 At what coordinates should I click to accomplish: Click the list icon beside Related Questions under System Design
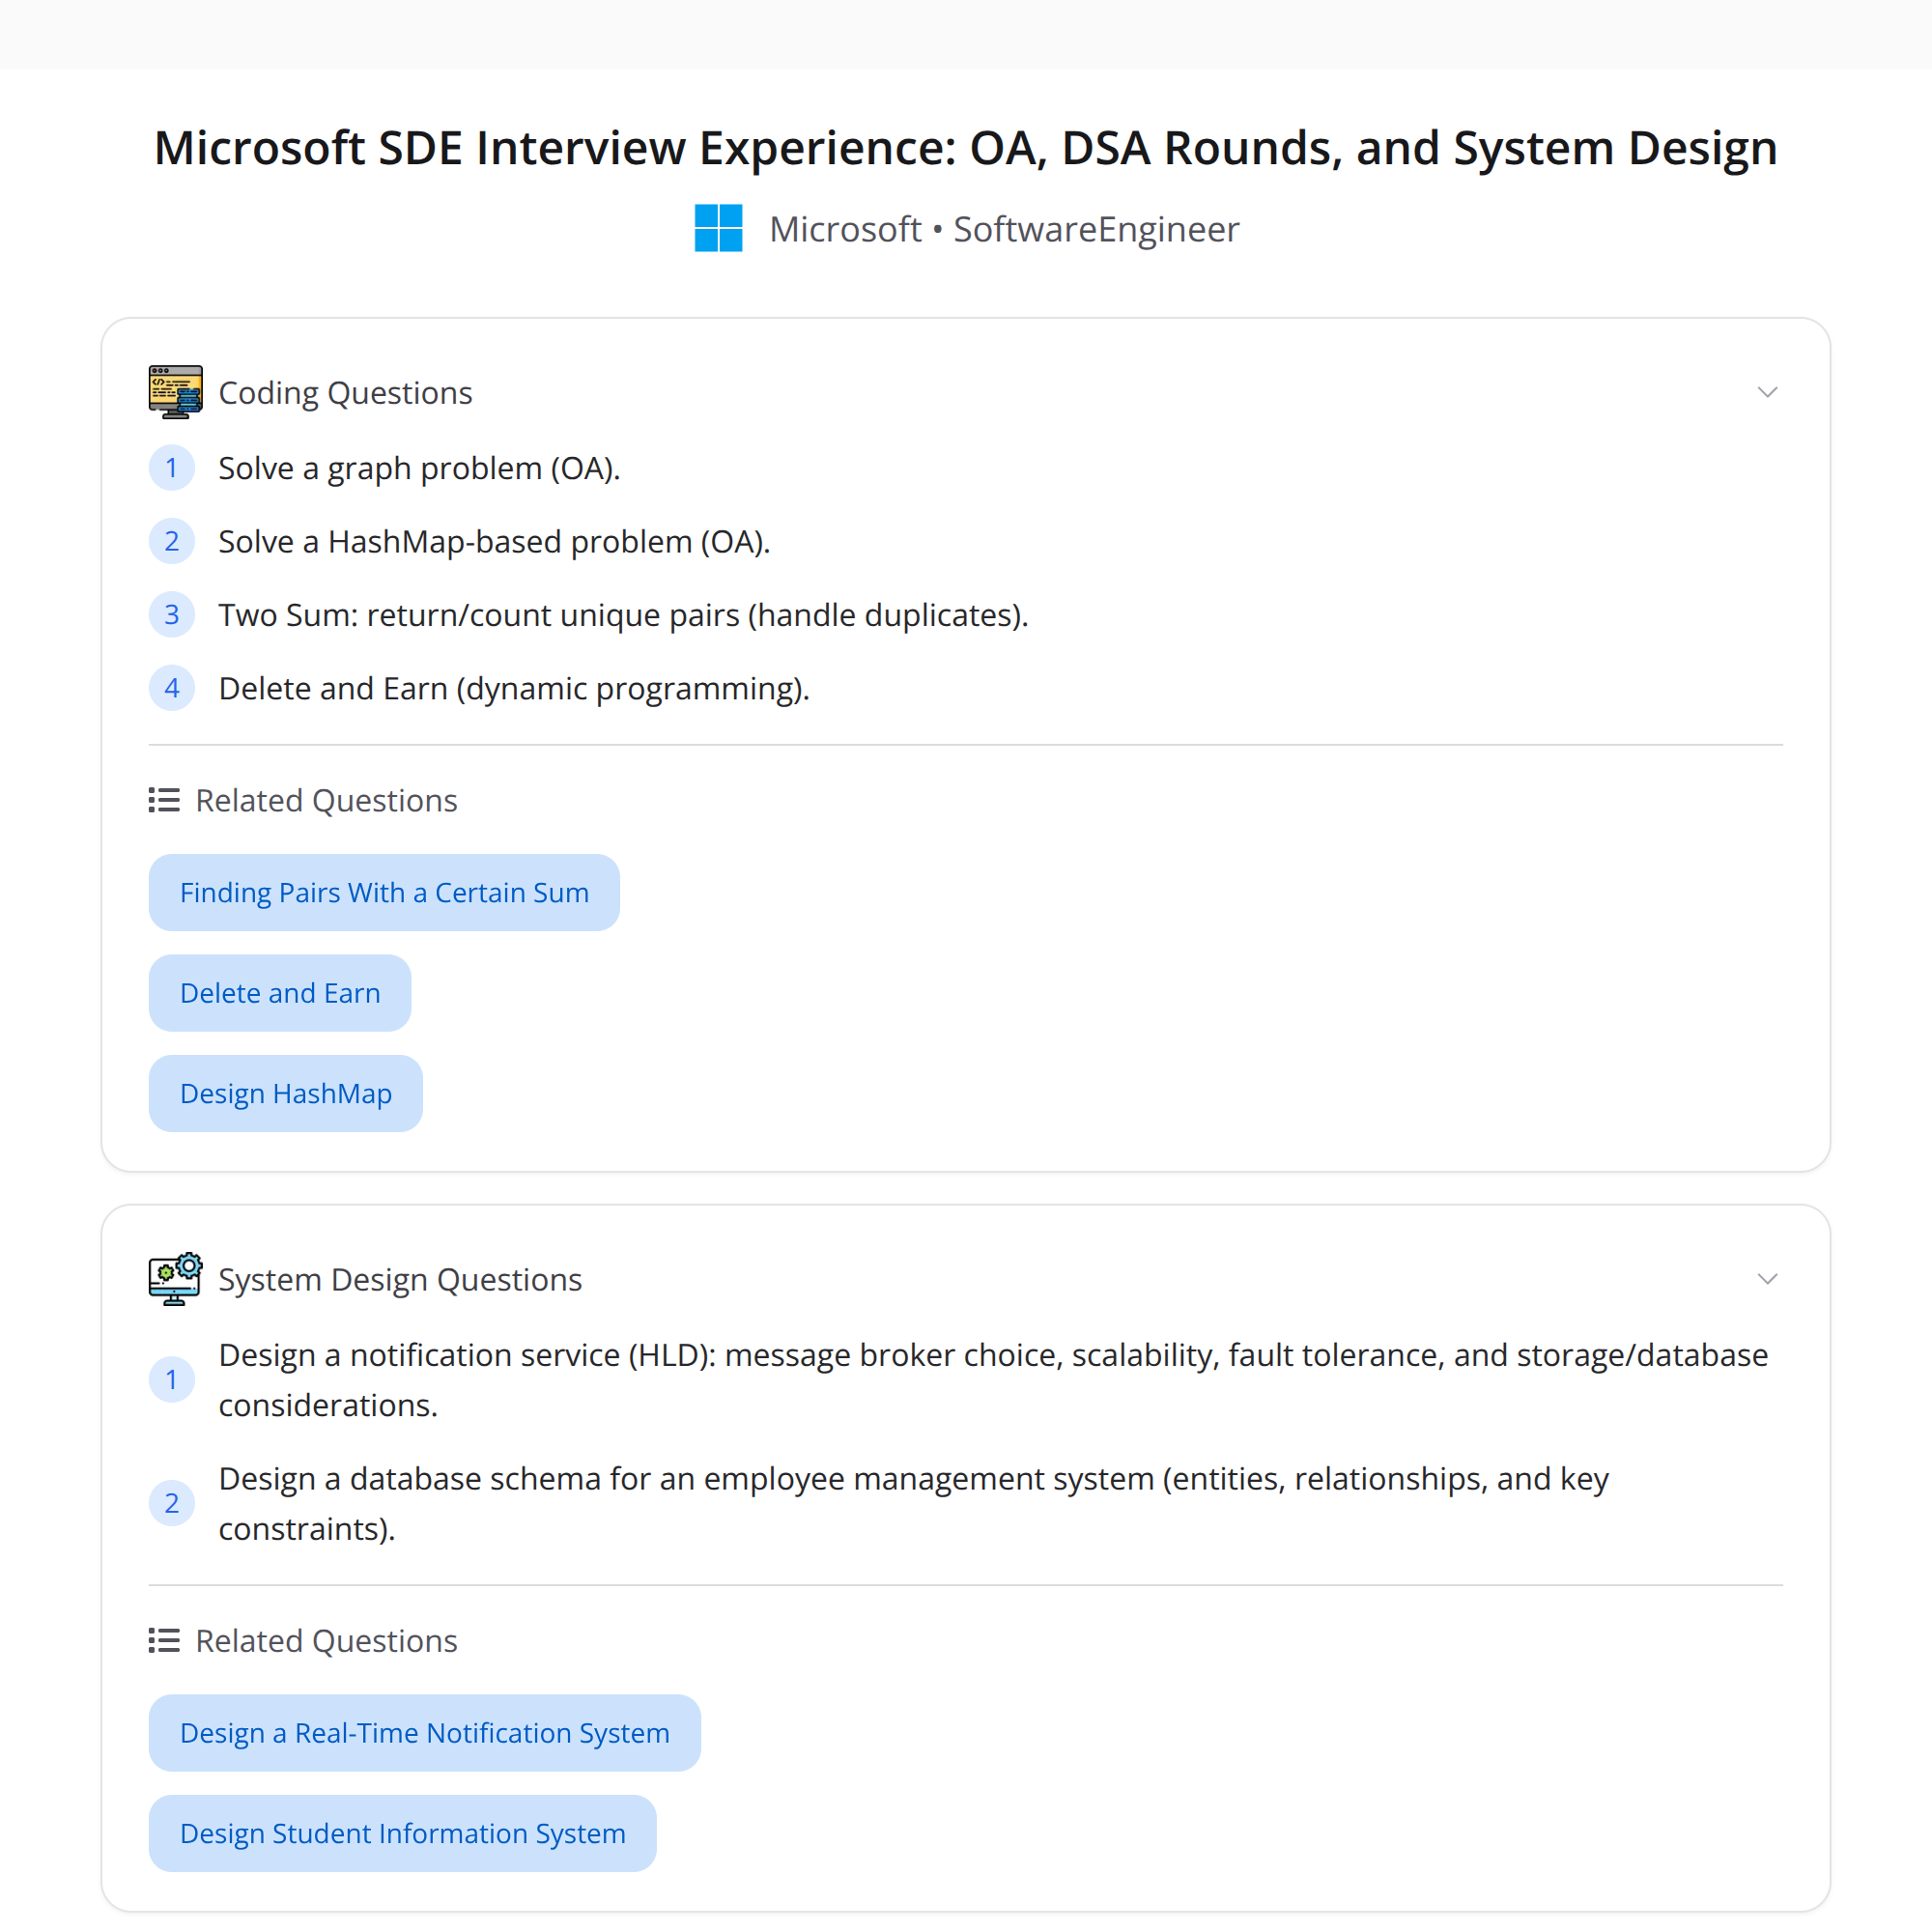click(x=164, y=1640)
